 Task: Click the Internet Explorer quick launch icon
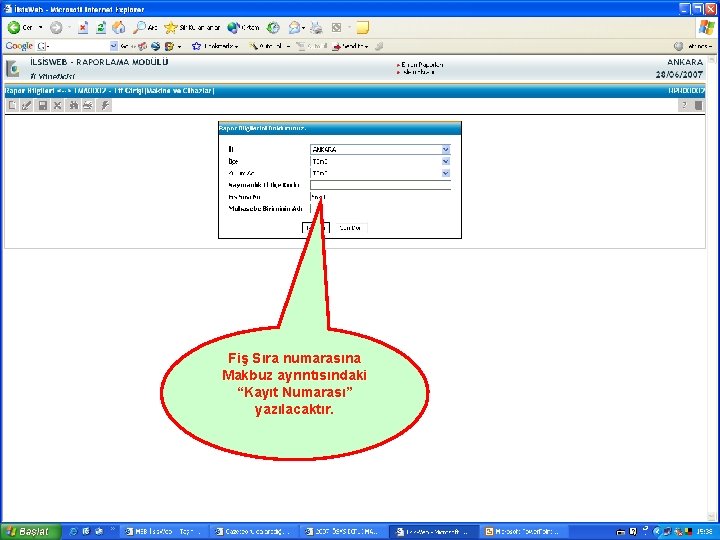(x=73, y=532)
